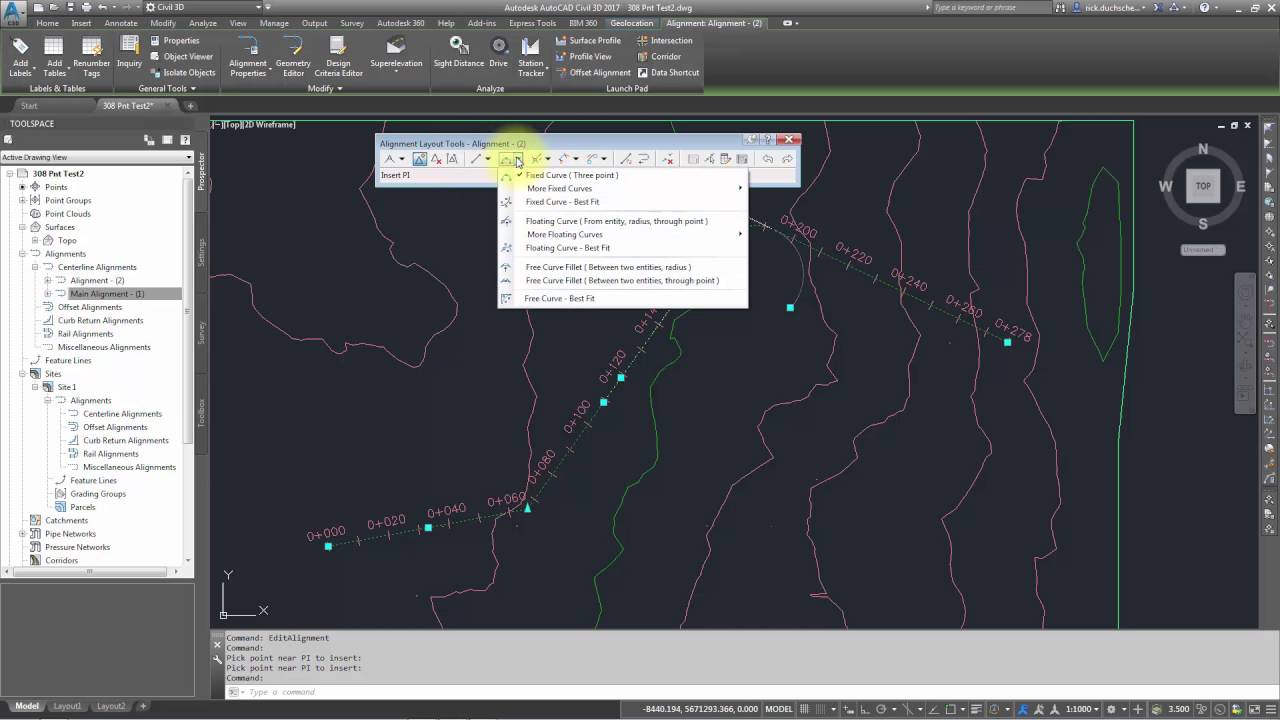The height and width of the screenshot is (720, 1280).
Task: Open the Inquiry tool
Action: tap(130, 52)
